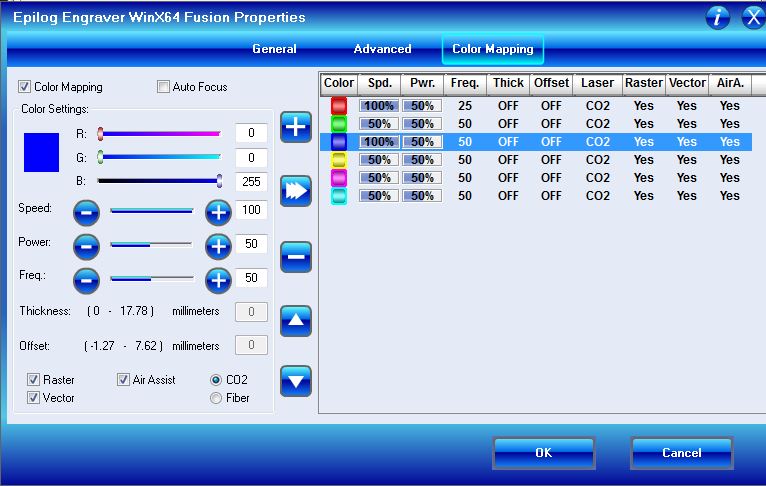Move selected color up with up arrow
This screenshot has width=766, height=486.
pos(296,321)
